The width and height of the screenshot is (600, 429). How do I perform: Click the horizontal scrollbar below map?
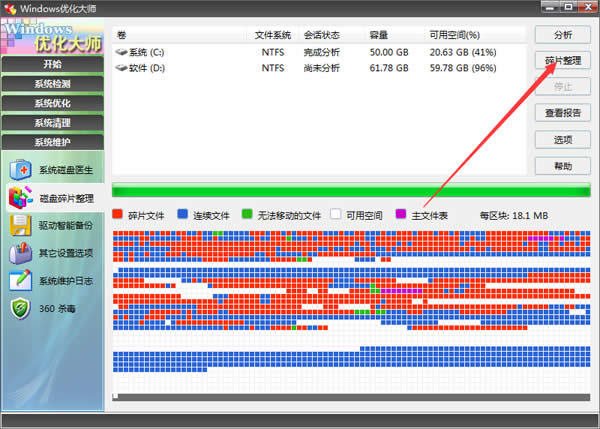pos(351,397)
